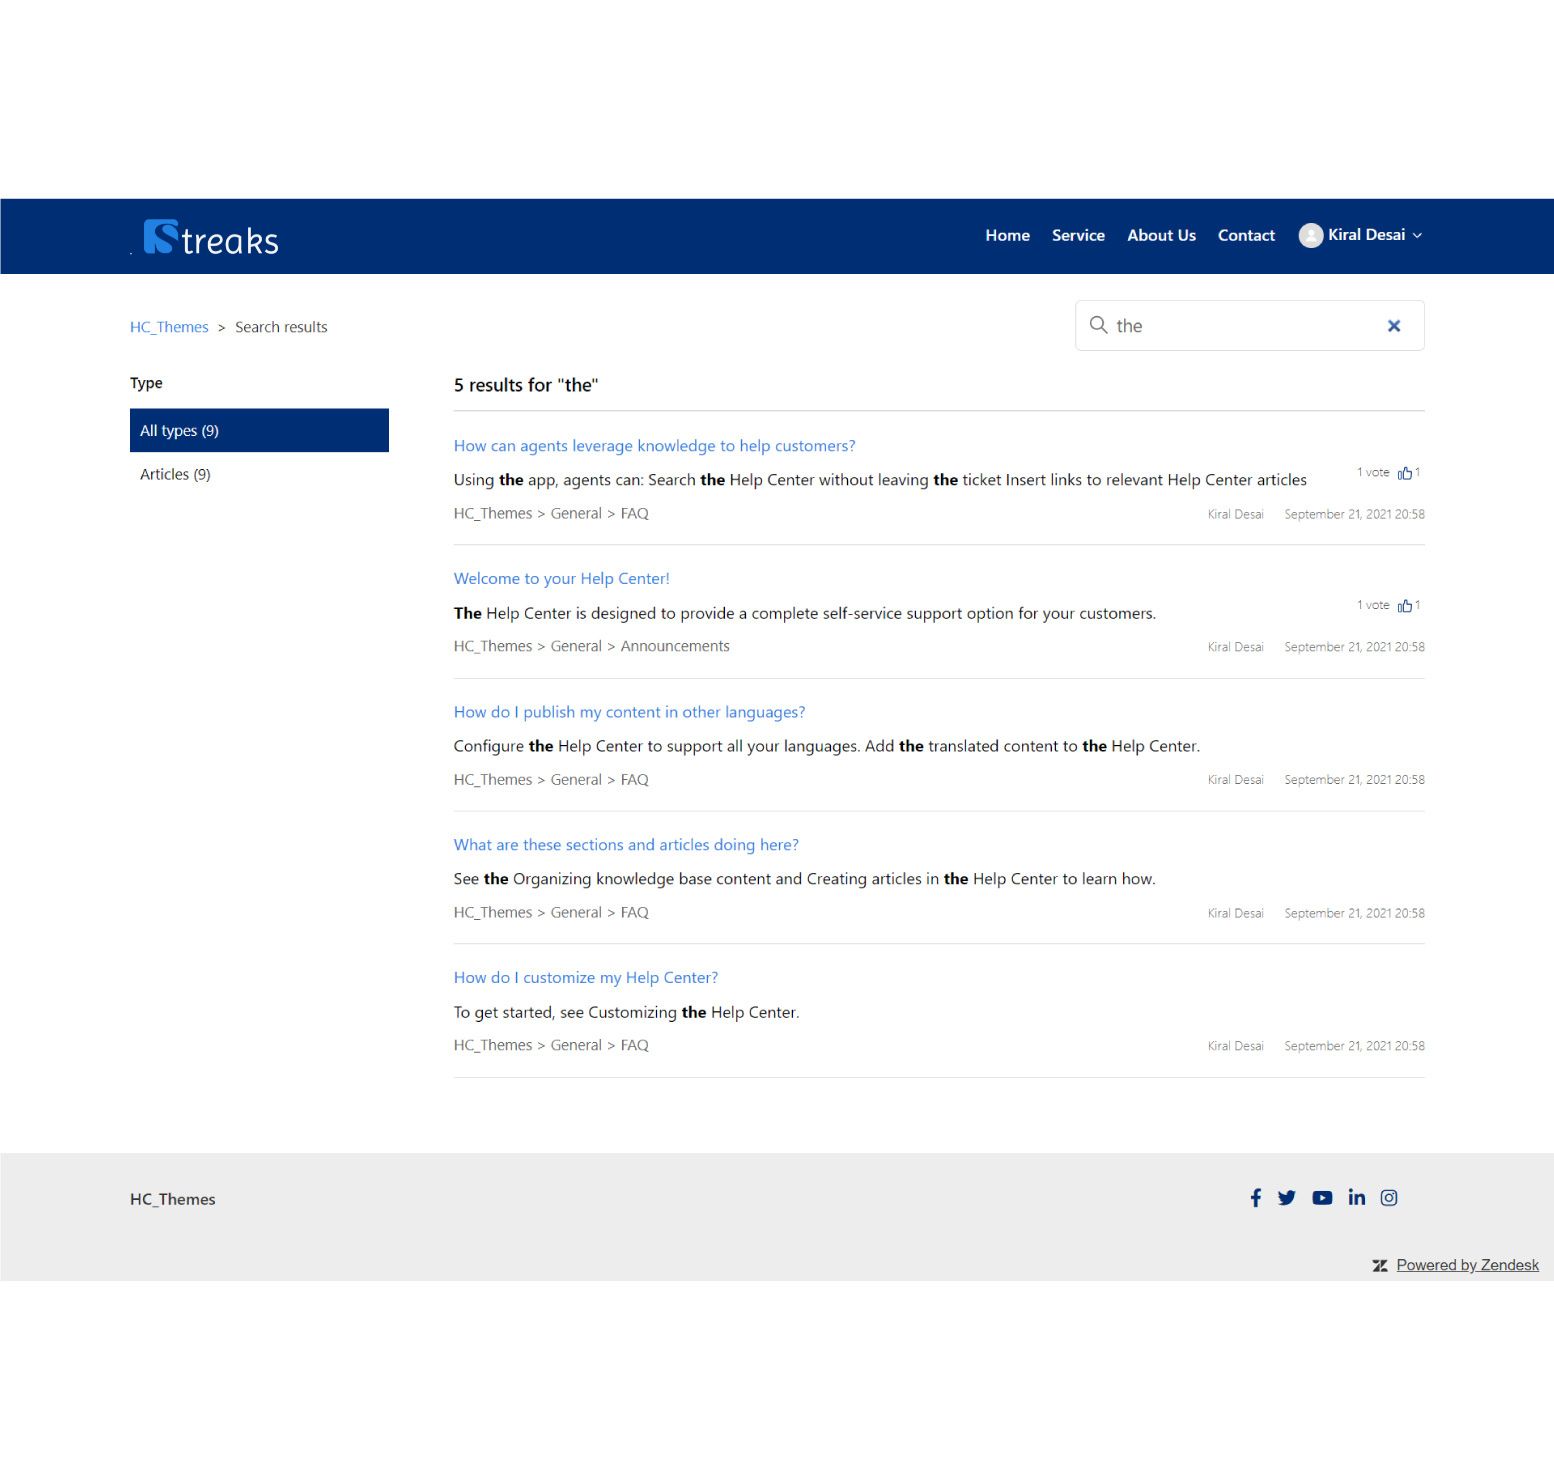This screenshot has height=1478, width=1554.
Task: Focus the search input containing 'the'
Action: (x=1240, y=326)
